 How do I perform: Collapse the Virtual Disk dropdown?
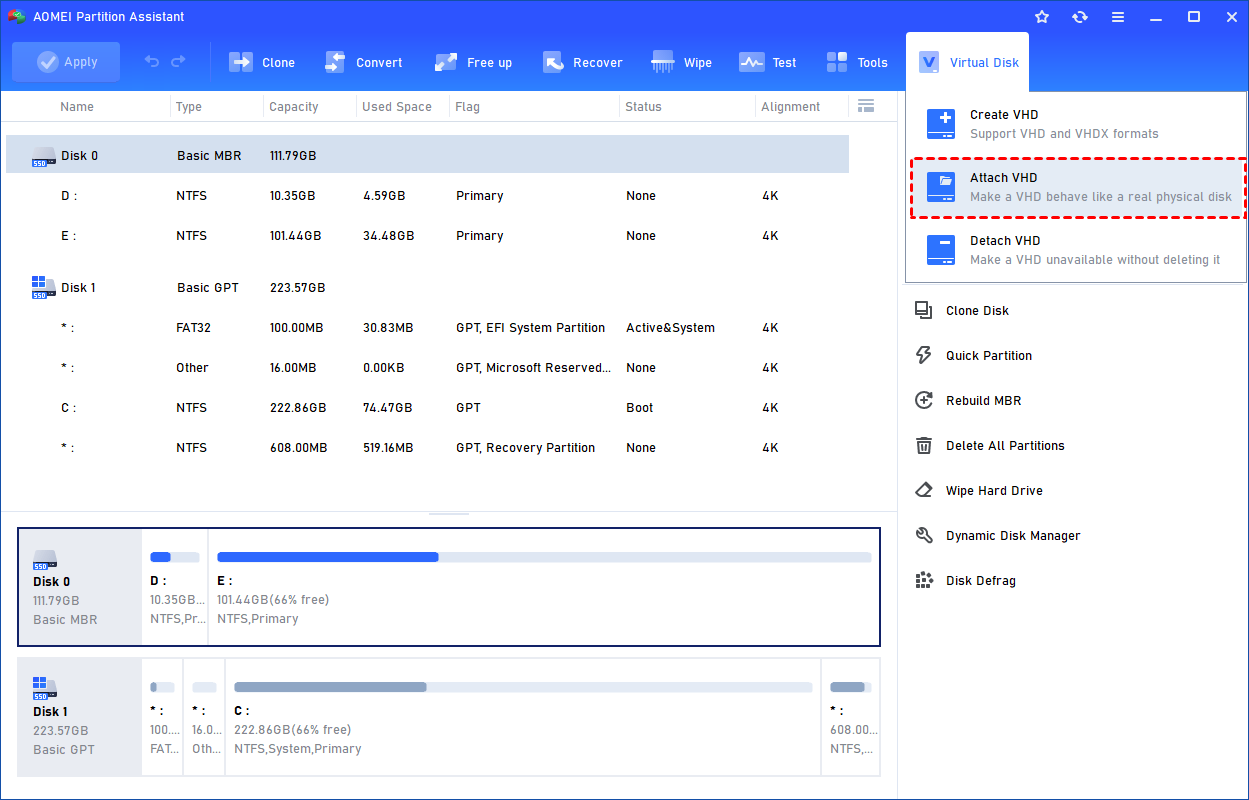coord(967,62)
